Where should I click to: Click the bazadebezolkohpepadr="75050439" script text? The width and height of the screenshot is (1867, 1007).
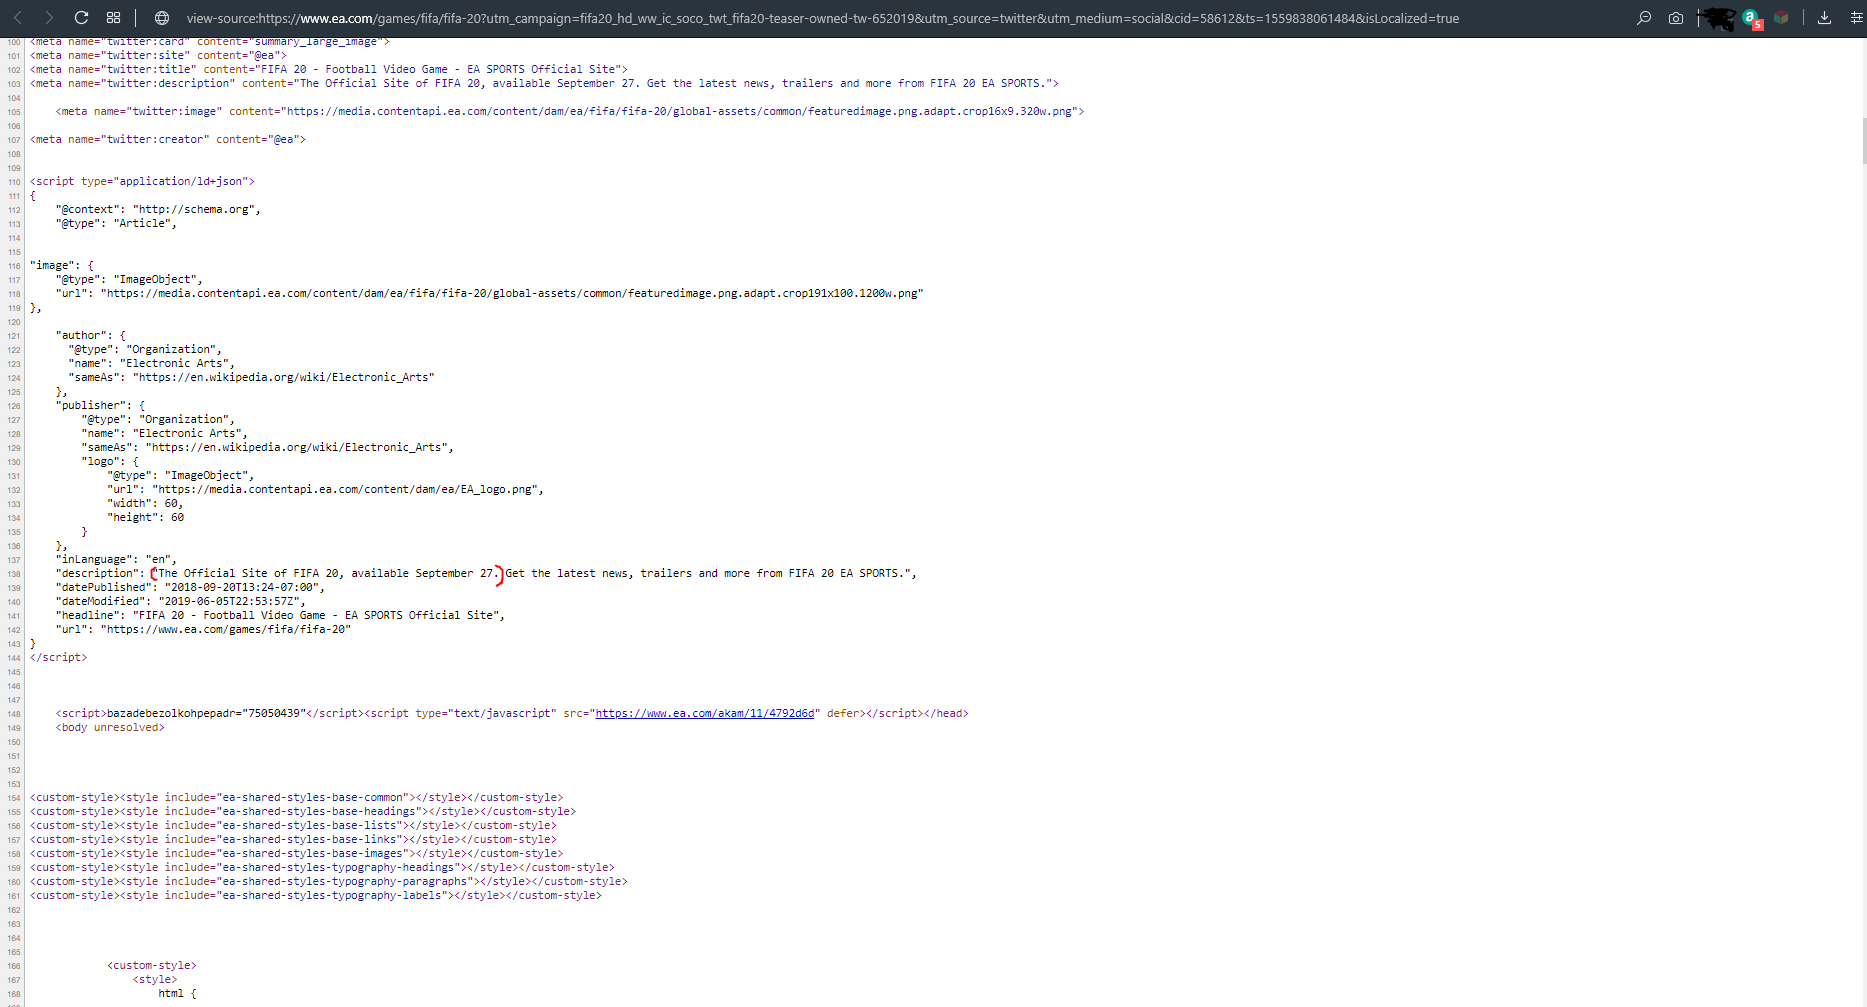coord(205,714)
